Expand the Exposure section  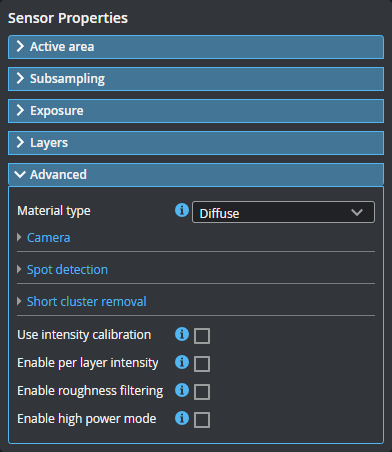(196, 111)
